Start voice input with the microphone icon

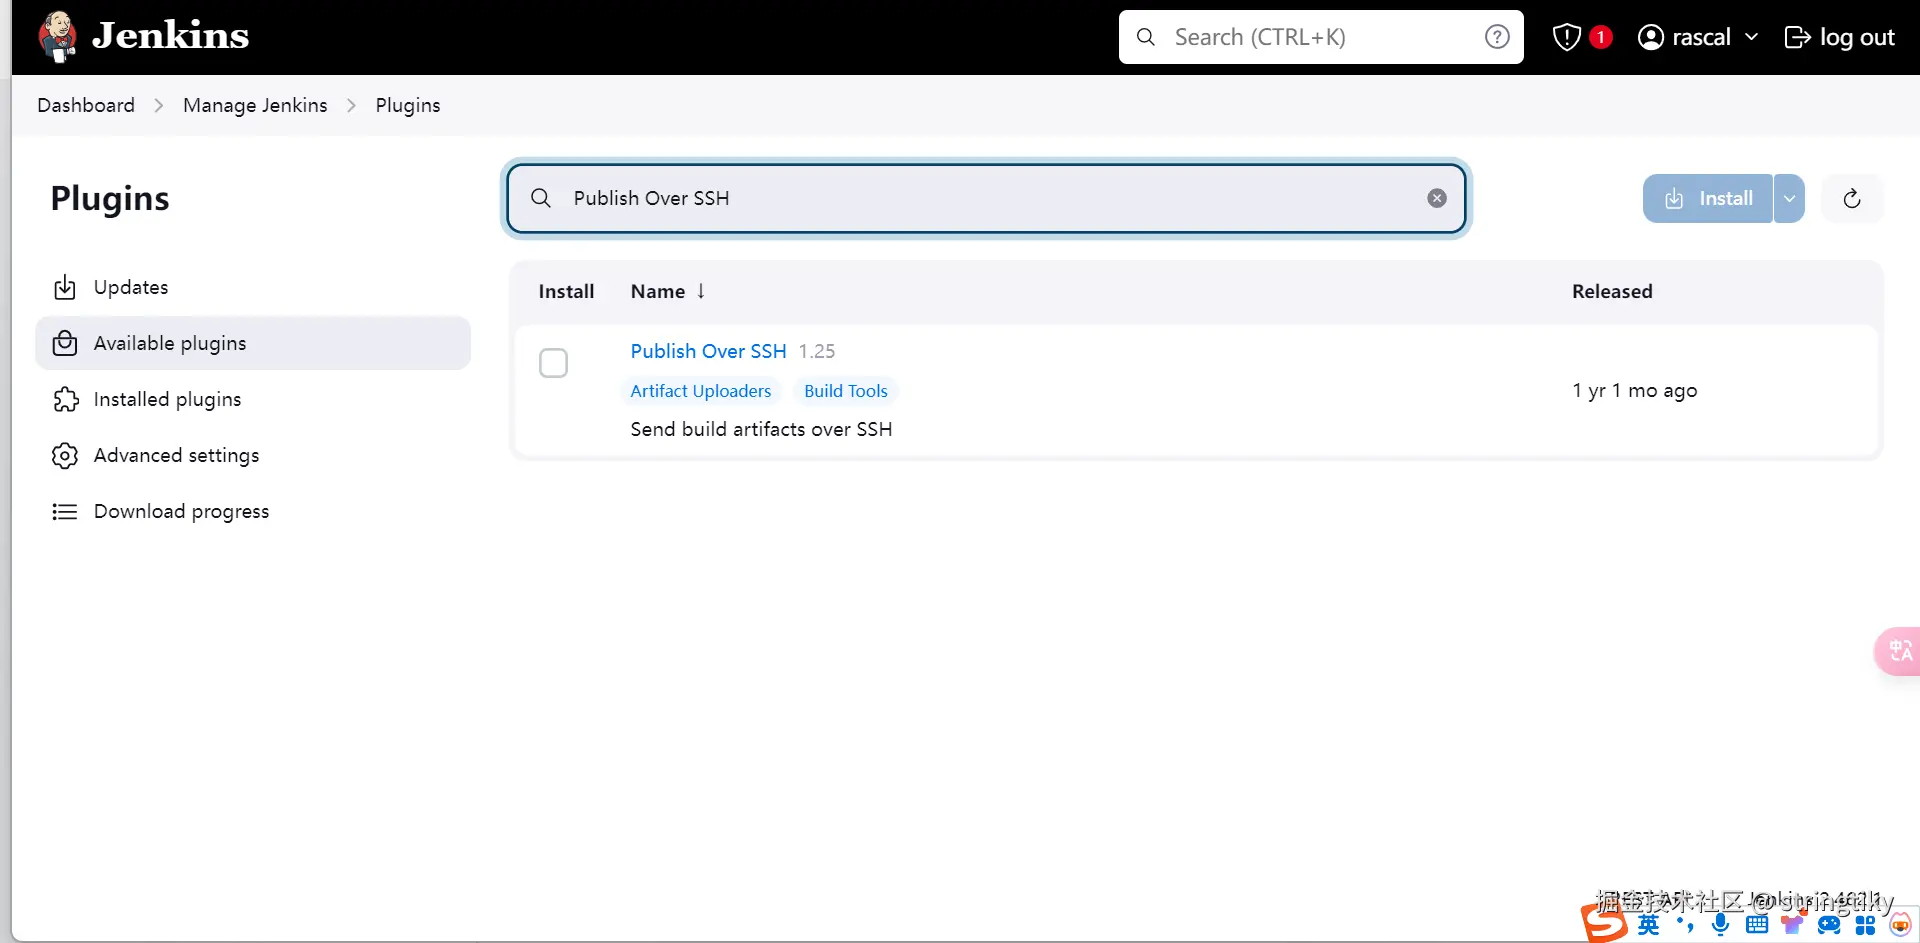1720,925
